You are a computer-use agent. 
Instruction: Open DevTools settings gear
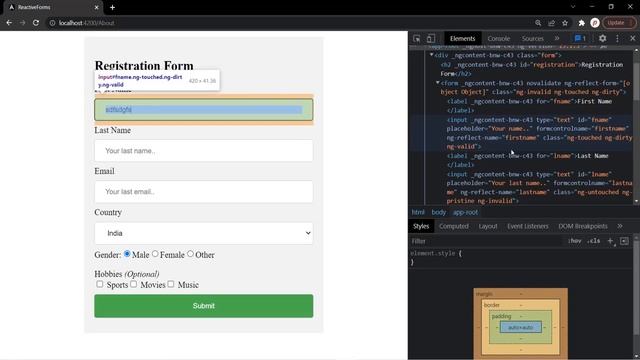602,38
